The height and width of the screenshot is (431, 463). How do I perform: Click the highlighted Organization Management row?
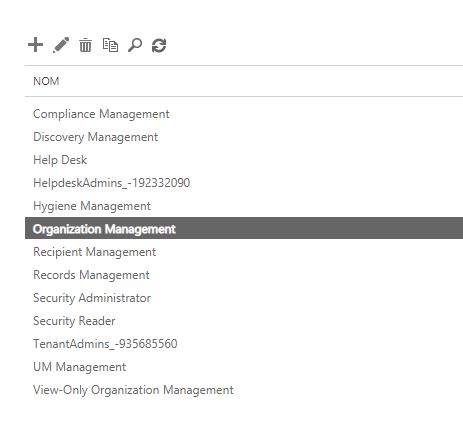244,228
